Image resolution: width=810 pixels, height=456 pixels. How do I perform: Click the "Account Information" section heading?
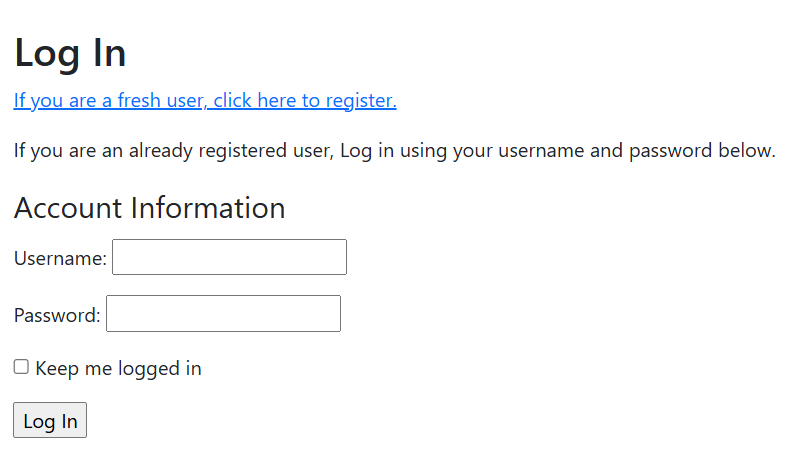click(x=149, y=208)
